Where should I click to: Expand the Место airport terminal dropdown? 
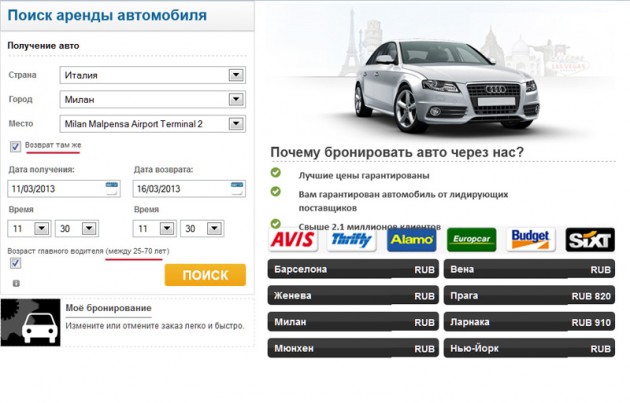(236, 124)
